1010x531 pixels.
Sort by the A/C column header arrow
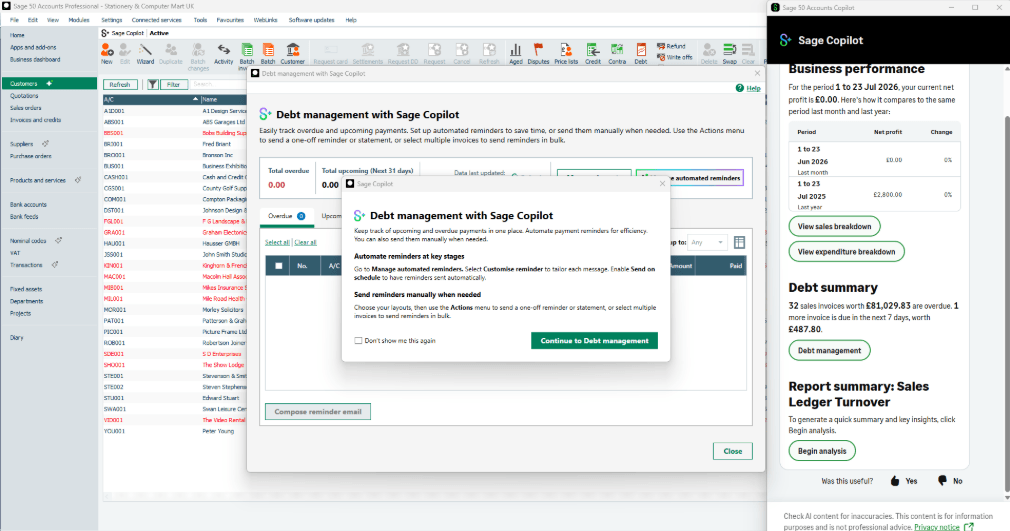click(195, 99)
